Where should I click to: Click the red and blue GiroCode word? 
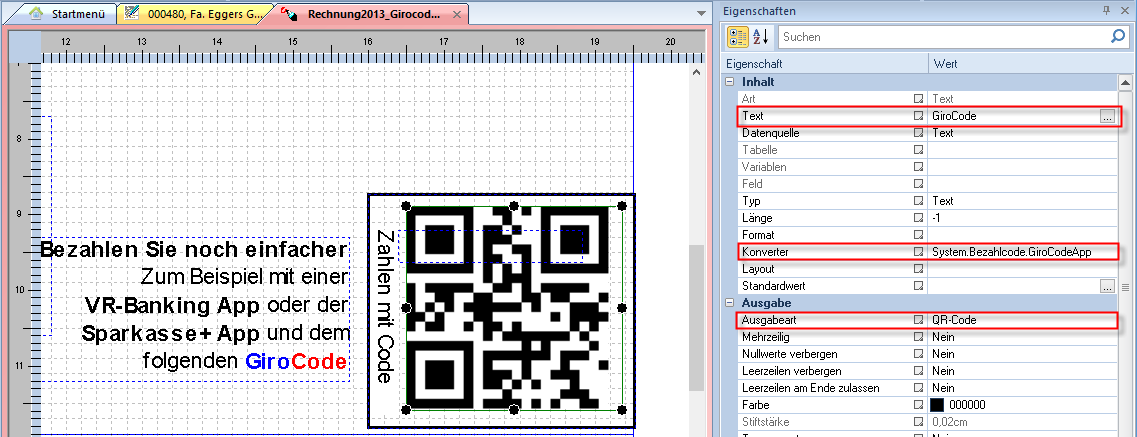coord(296,360)
